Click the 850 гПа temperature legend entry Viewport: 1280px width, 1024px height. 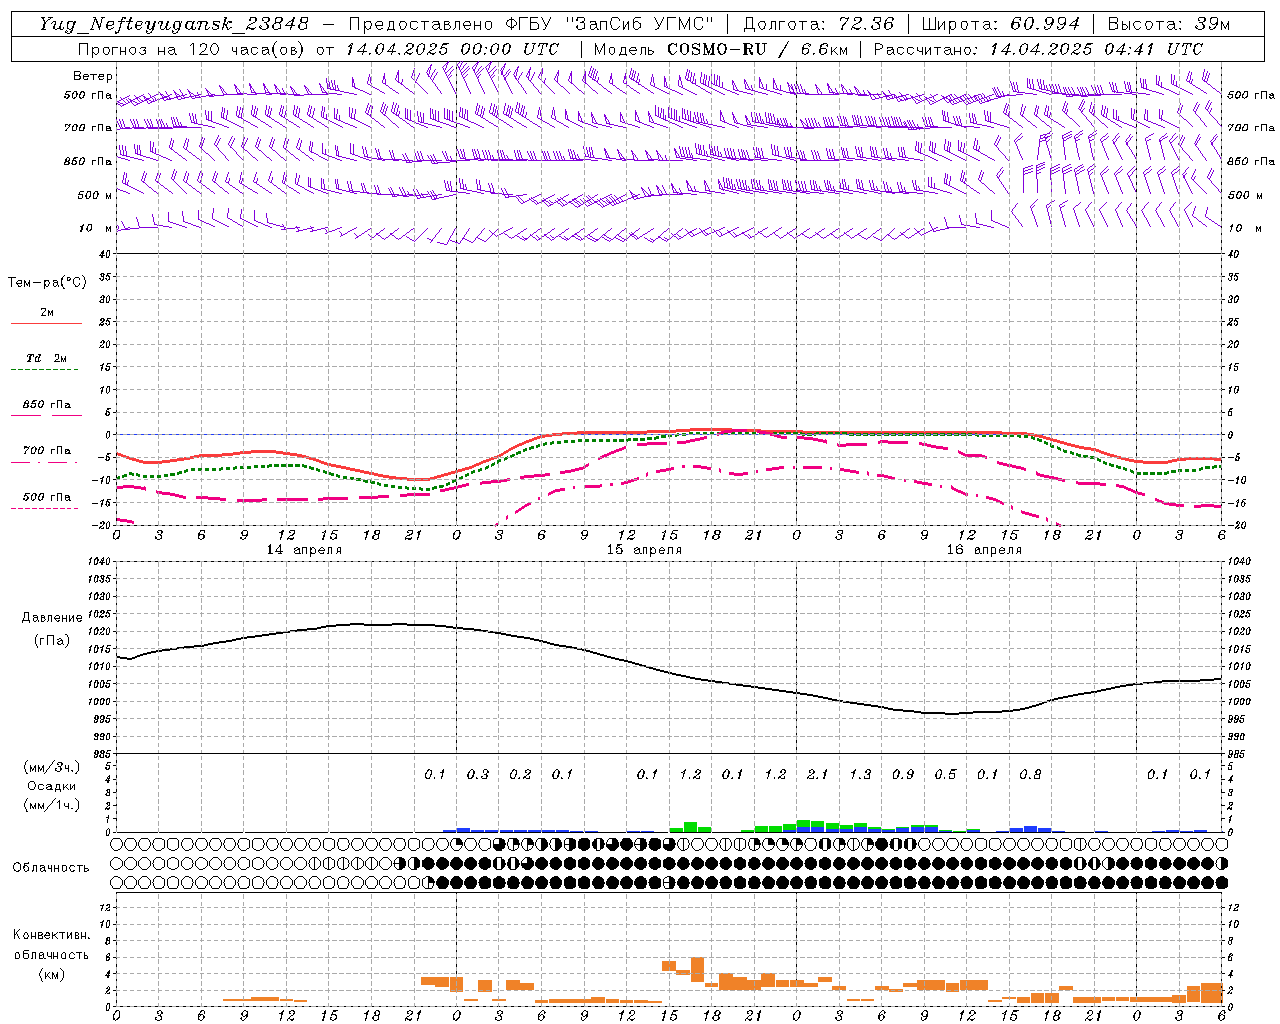47,405
